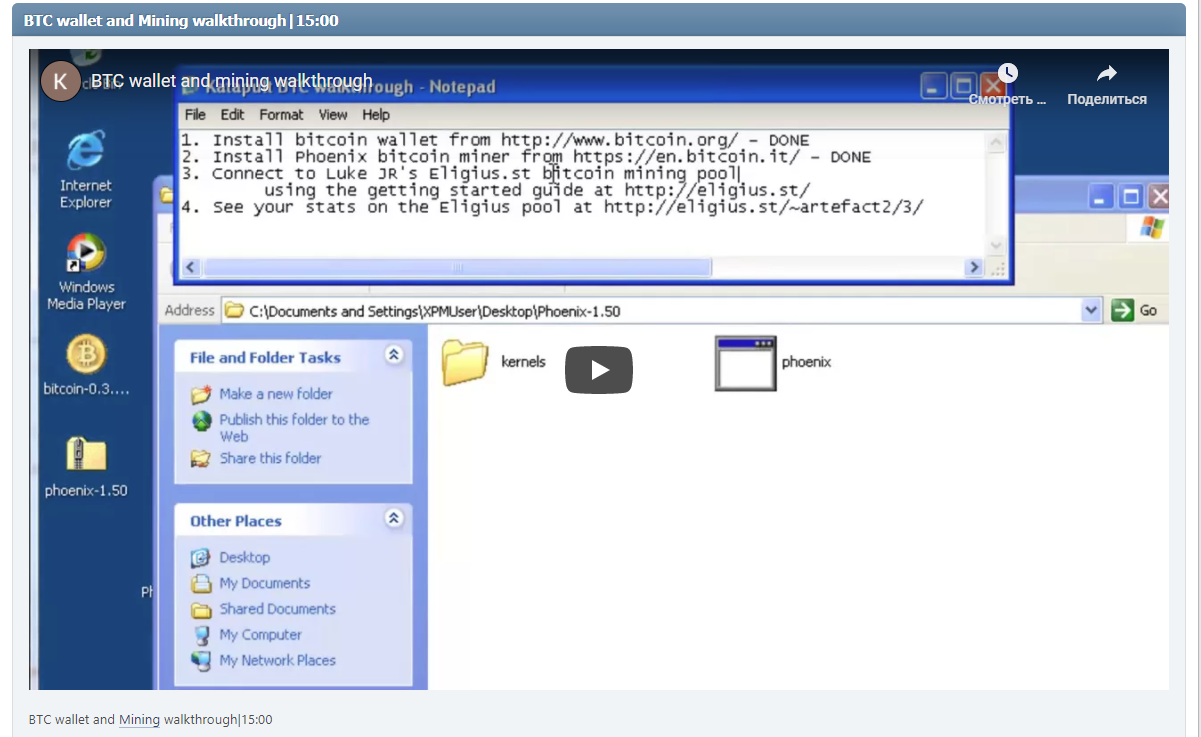Open the address bar dropdown arrow

(x=1090, y=311)
